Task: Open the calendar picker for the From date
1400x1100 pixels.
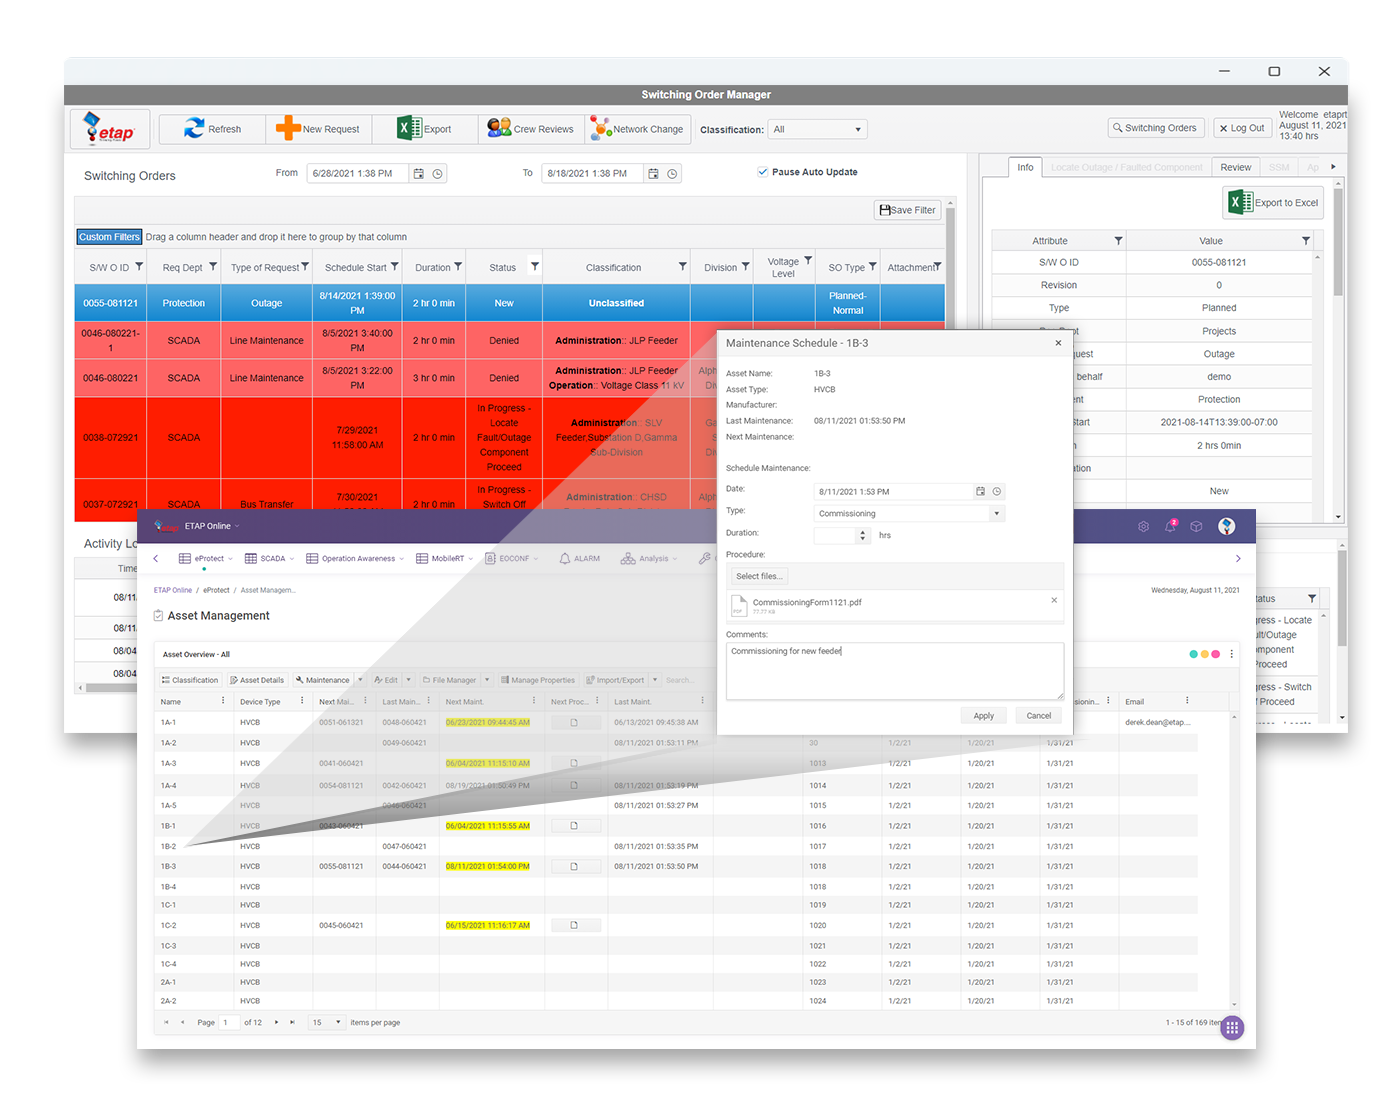Action: 419,174
